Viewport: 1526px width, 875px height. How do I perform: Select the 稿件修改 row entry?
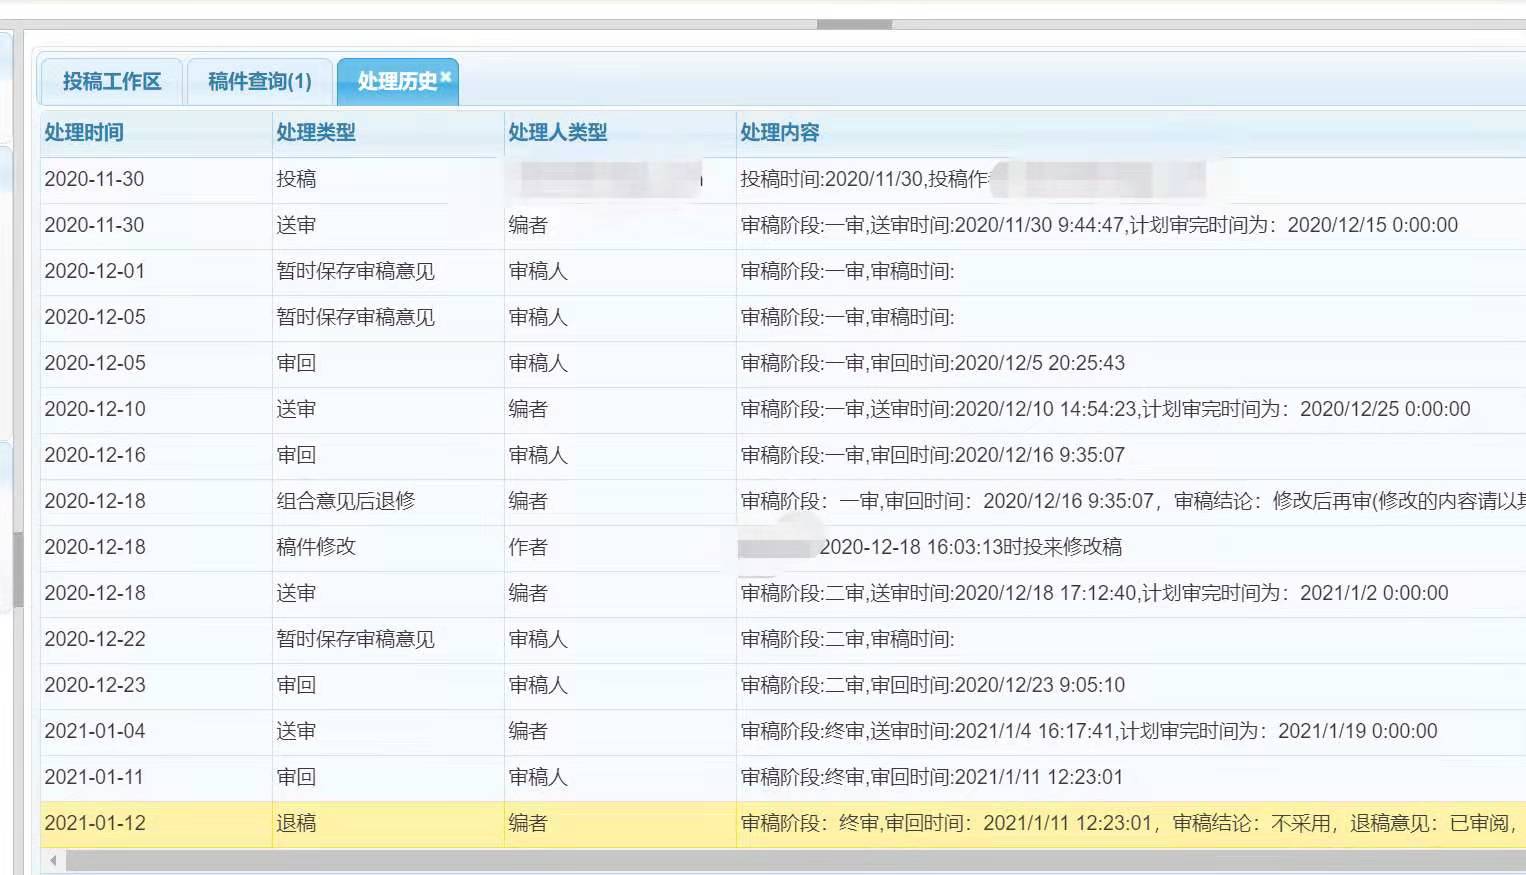[316, 547]
